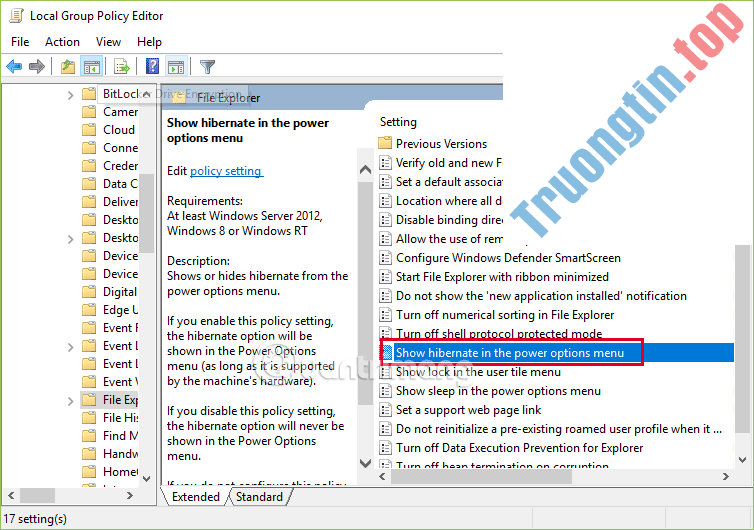
Task: Select the Camer tree item
Action: click(x=120, y=112)
